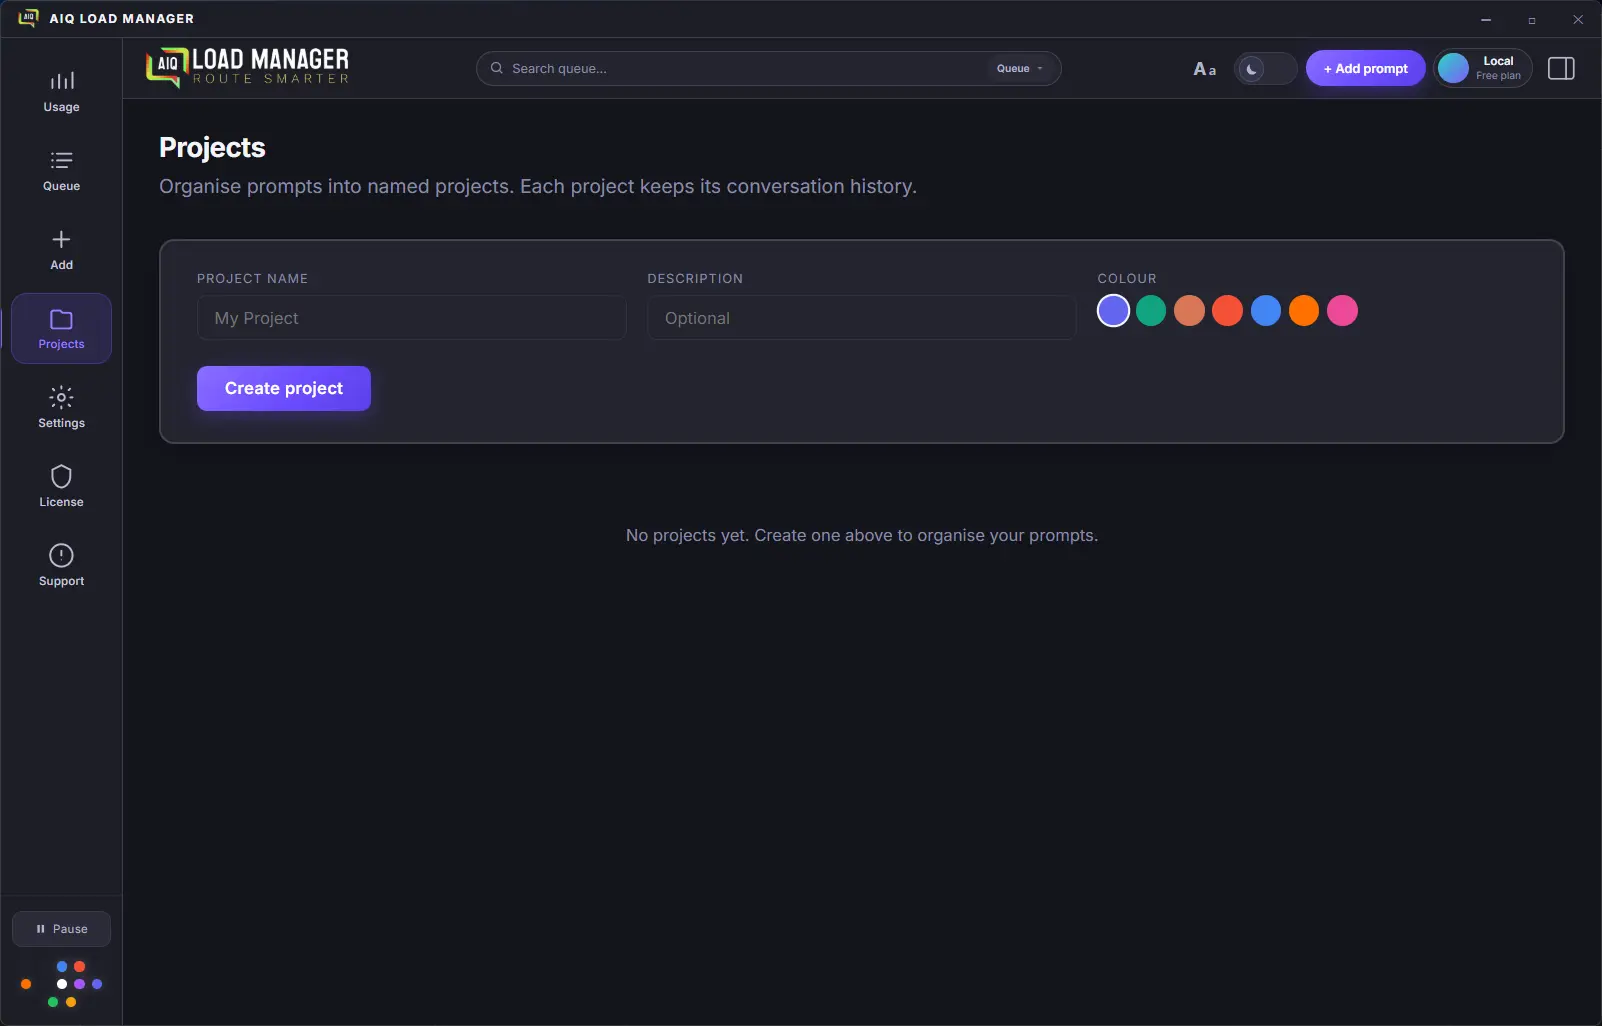Click the Create project button
The image size is (1602, 1026).
pos(284,388)
